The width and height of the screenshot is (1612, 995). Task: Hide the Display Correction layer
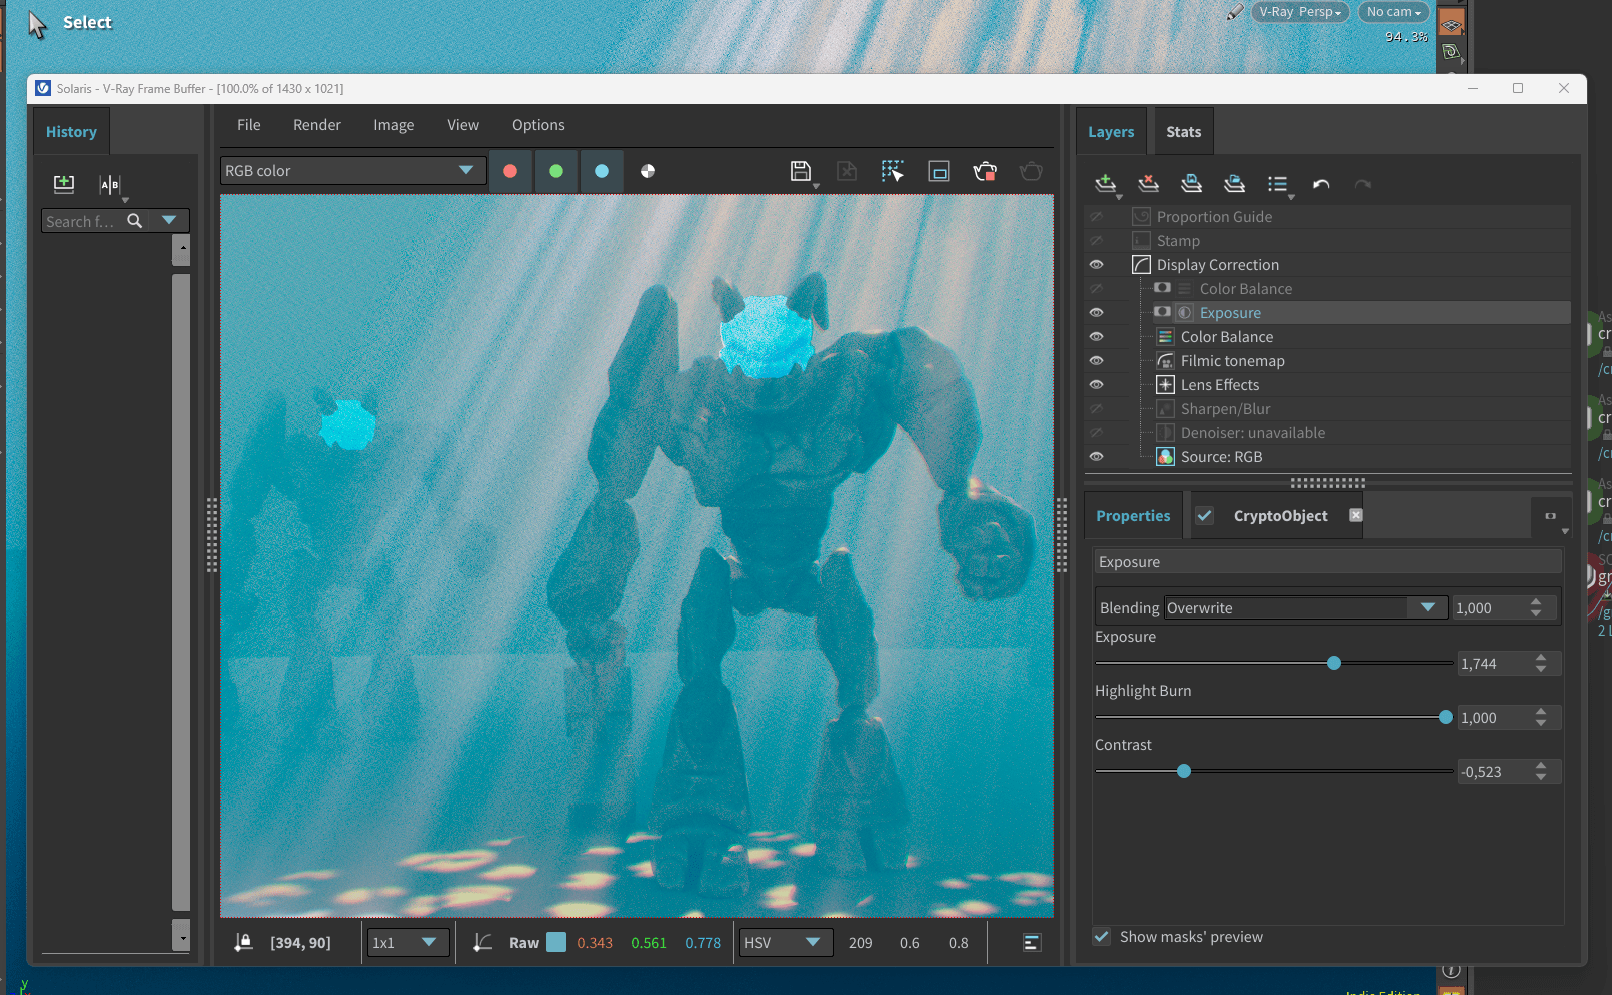tap(1096, 264)
